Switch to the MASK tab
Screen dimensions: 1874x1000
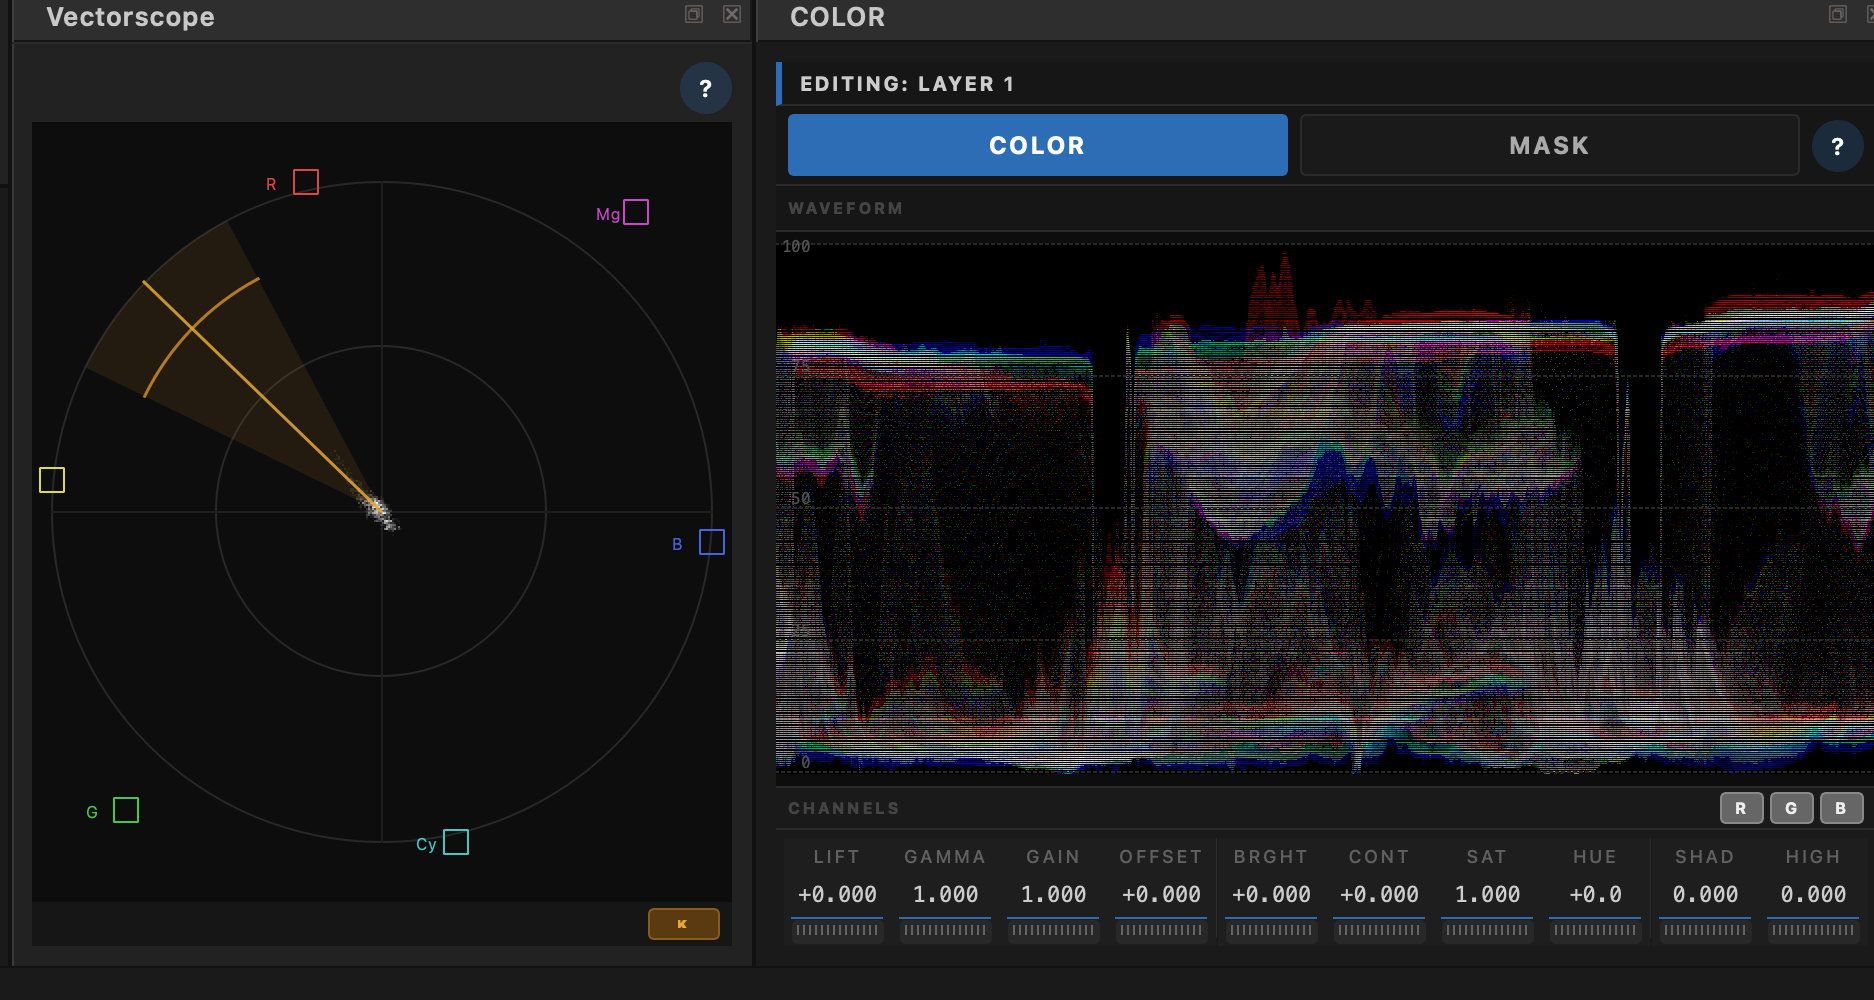[1549, 145]
